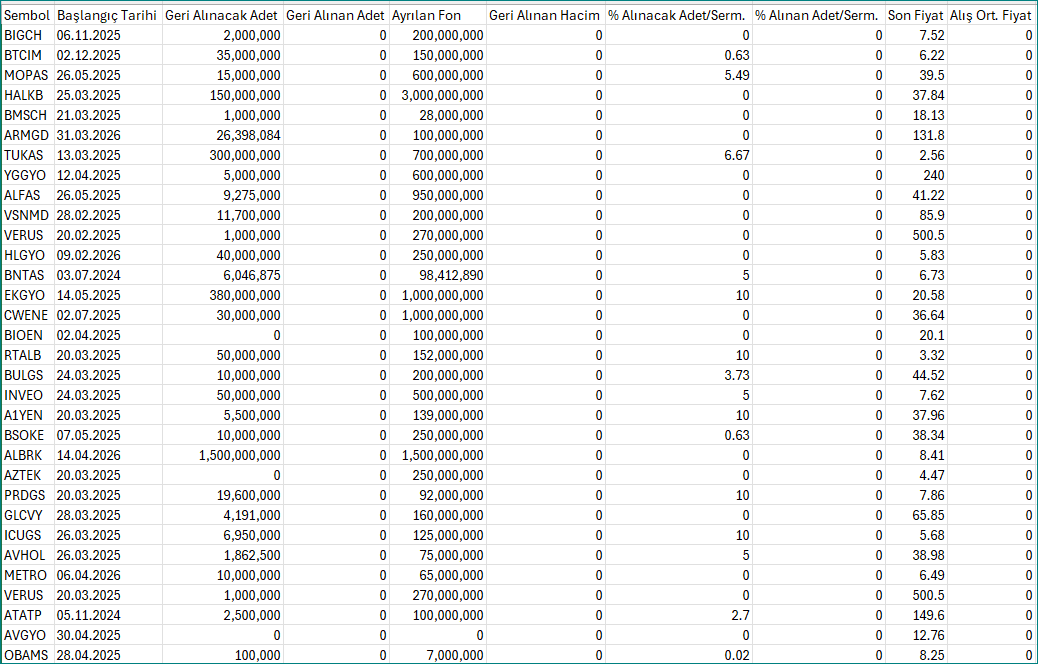1038x664 pixels.
Task: Select the BULGS symbol cell
Action: pos(27,375)
